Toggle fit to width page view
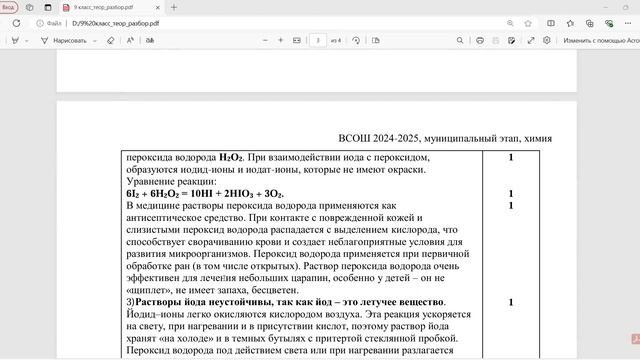640x360 pixels. [297, 40]
